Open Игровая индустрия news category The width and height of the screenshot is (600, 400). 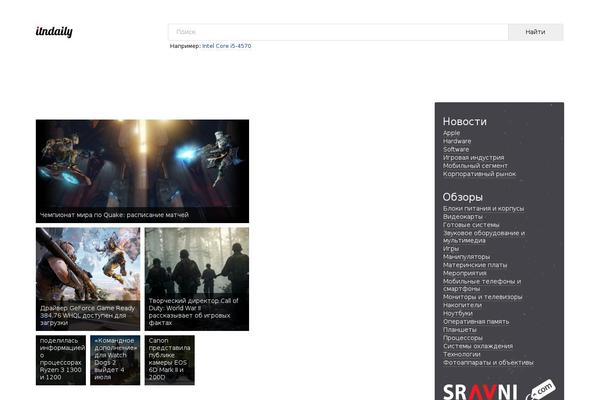[x=473, y=157]
